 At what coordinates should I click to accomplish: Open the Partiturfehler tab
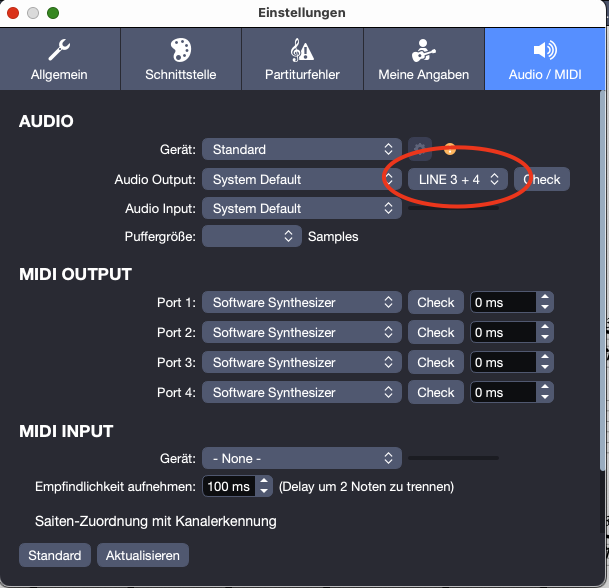302,60
